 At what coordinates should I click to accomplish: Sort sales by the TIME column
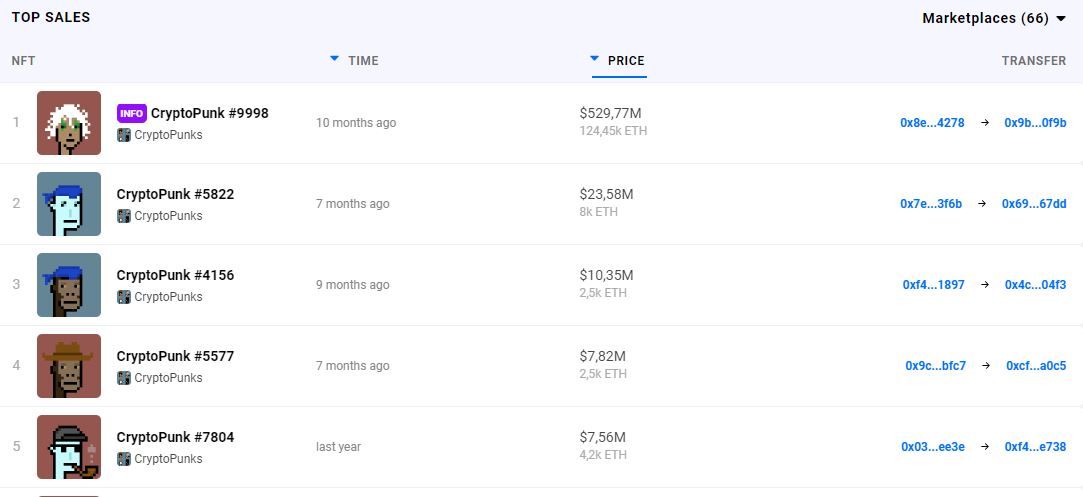pyautogui.click(x=362, y=61)
